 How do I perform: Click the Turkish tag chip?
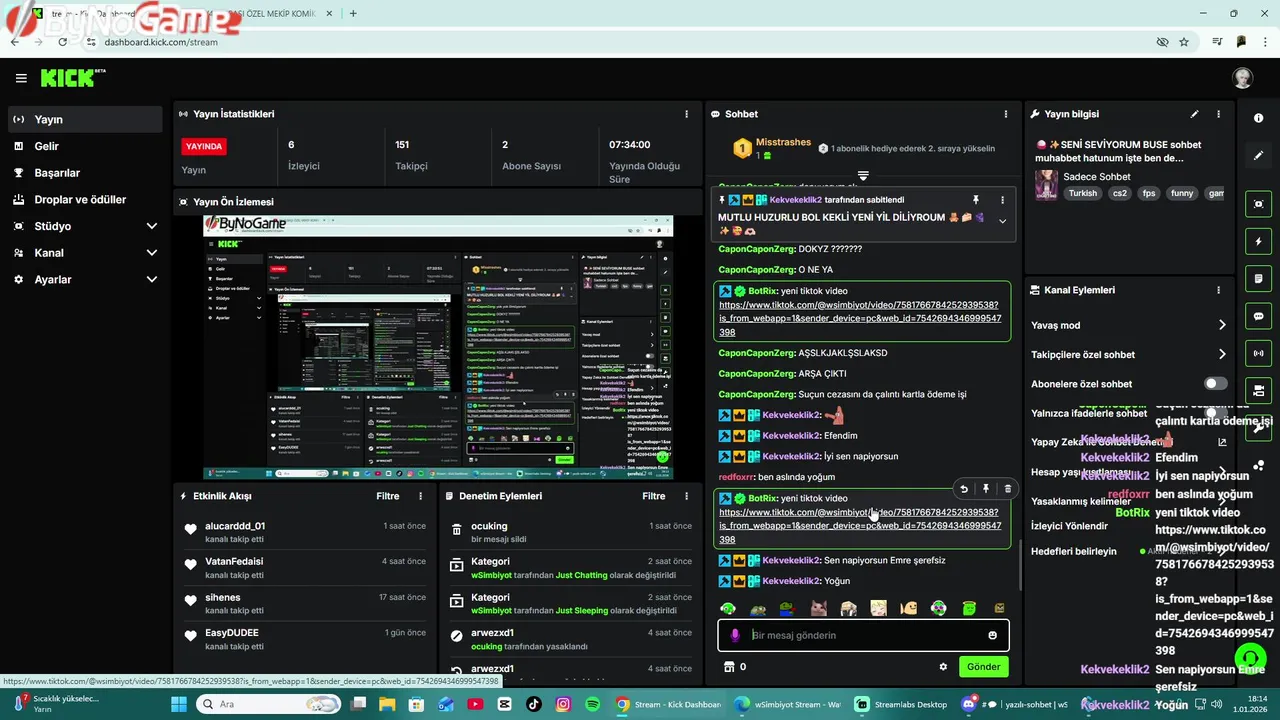coord(1082,193)
